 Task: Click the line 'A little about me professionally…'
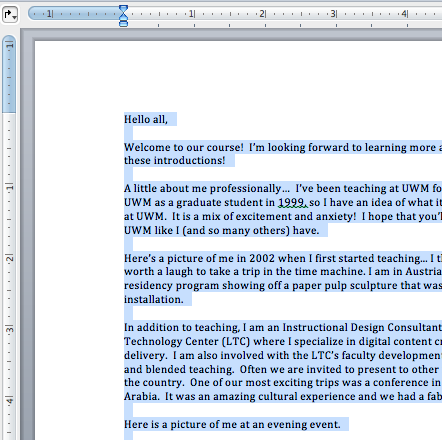point(283,188)
